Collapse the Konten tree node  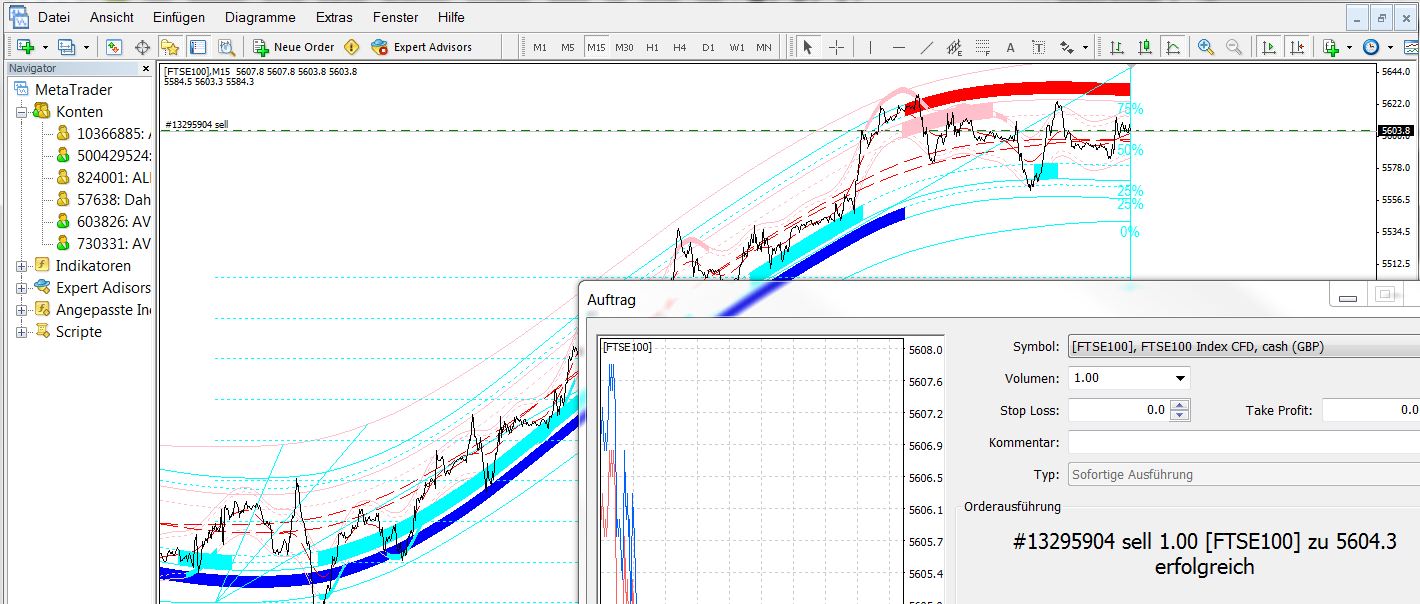click(x=22, y=112)
